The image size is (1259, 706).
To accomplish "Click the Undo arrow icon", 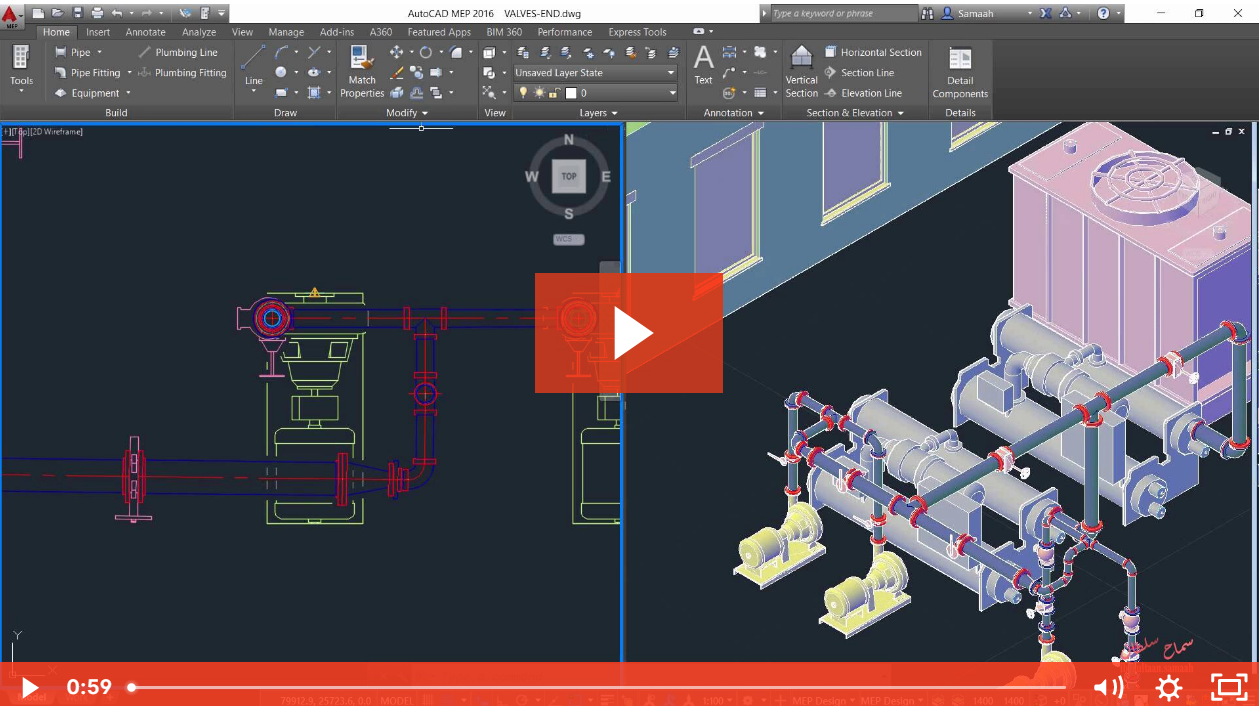I will tap(117, 13).
